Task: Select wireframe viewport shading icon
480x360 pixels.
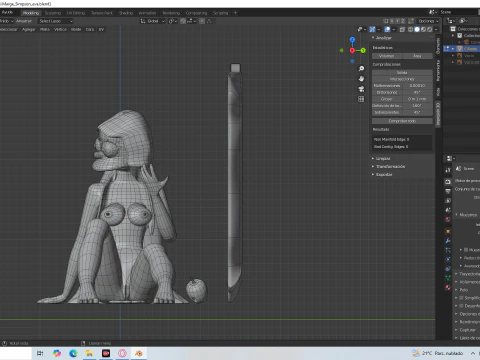Action: coord(411,29)
